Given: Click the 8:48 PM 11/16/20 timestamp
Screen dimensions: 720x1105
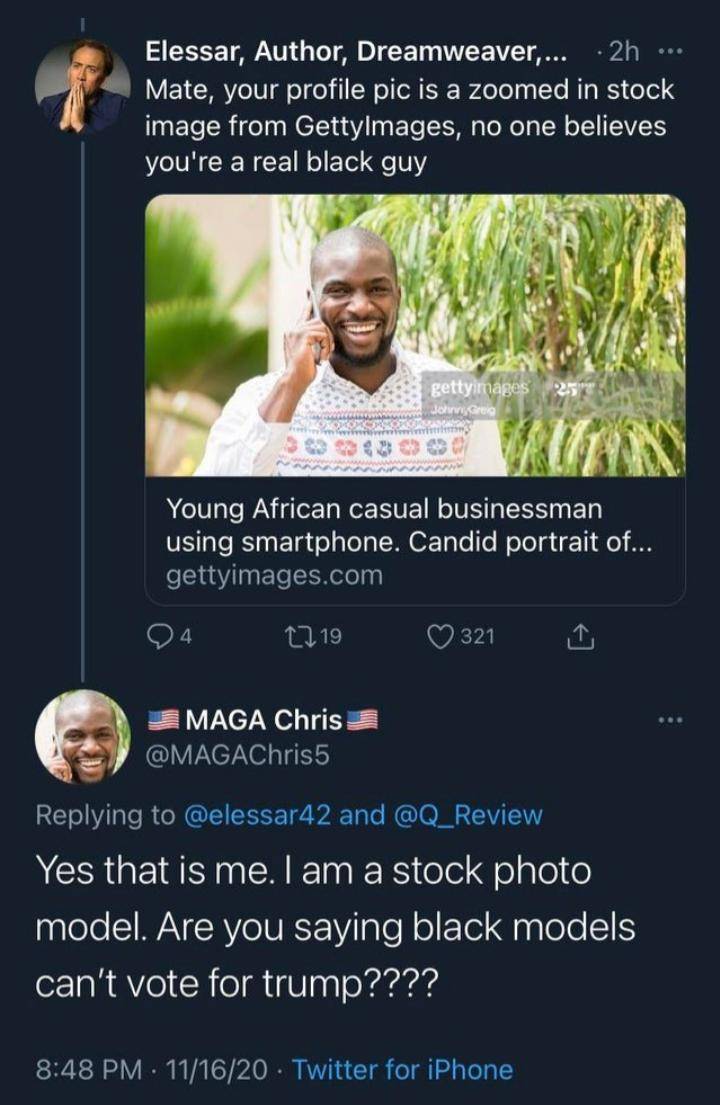Looking at the screenshot, I should (151, 1069).
